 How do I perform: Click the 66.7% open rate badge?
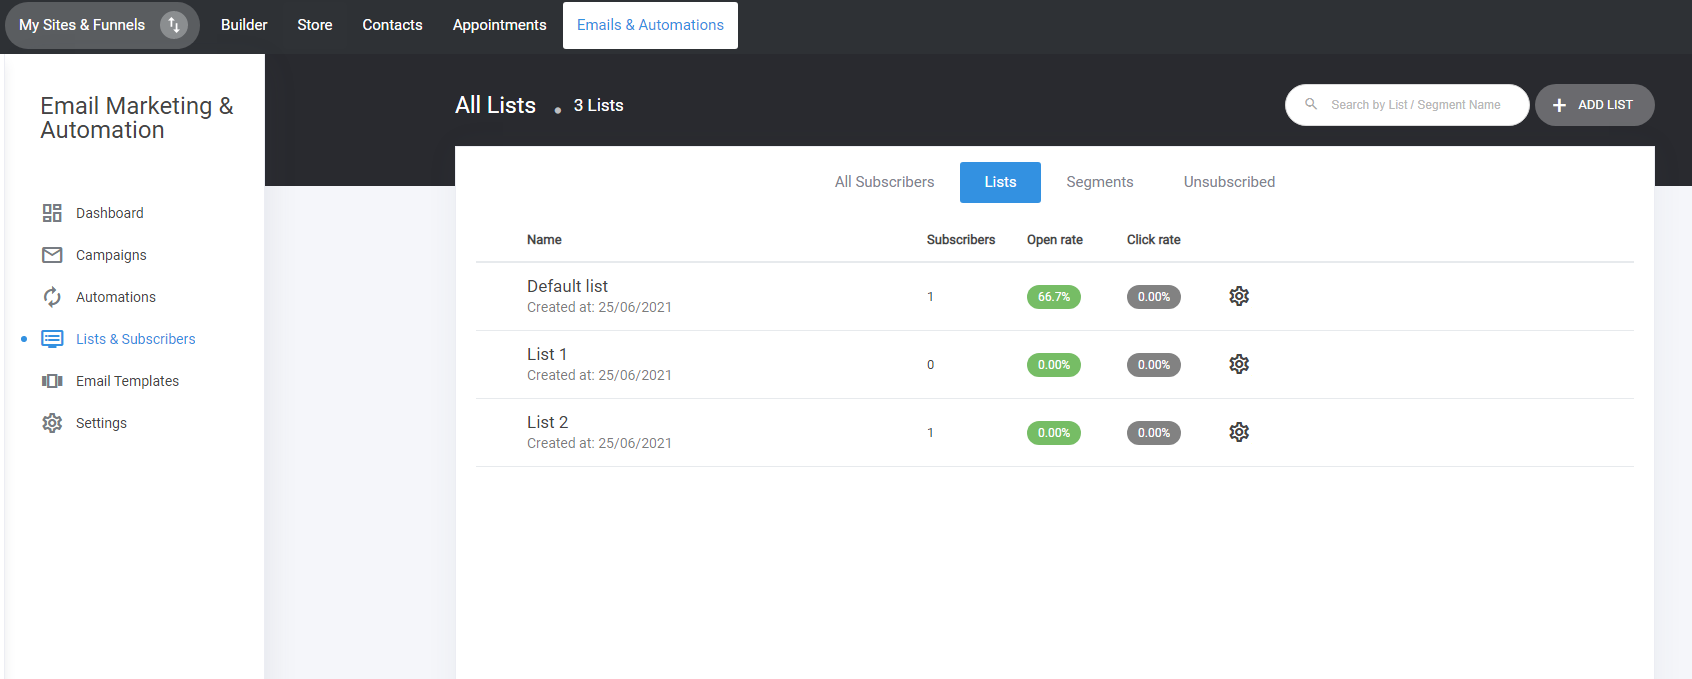pos(1053,297)
